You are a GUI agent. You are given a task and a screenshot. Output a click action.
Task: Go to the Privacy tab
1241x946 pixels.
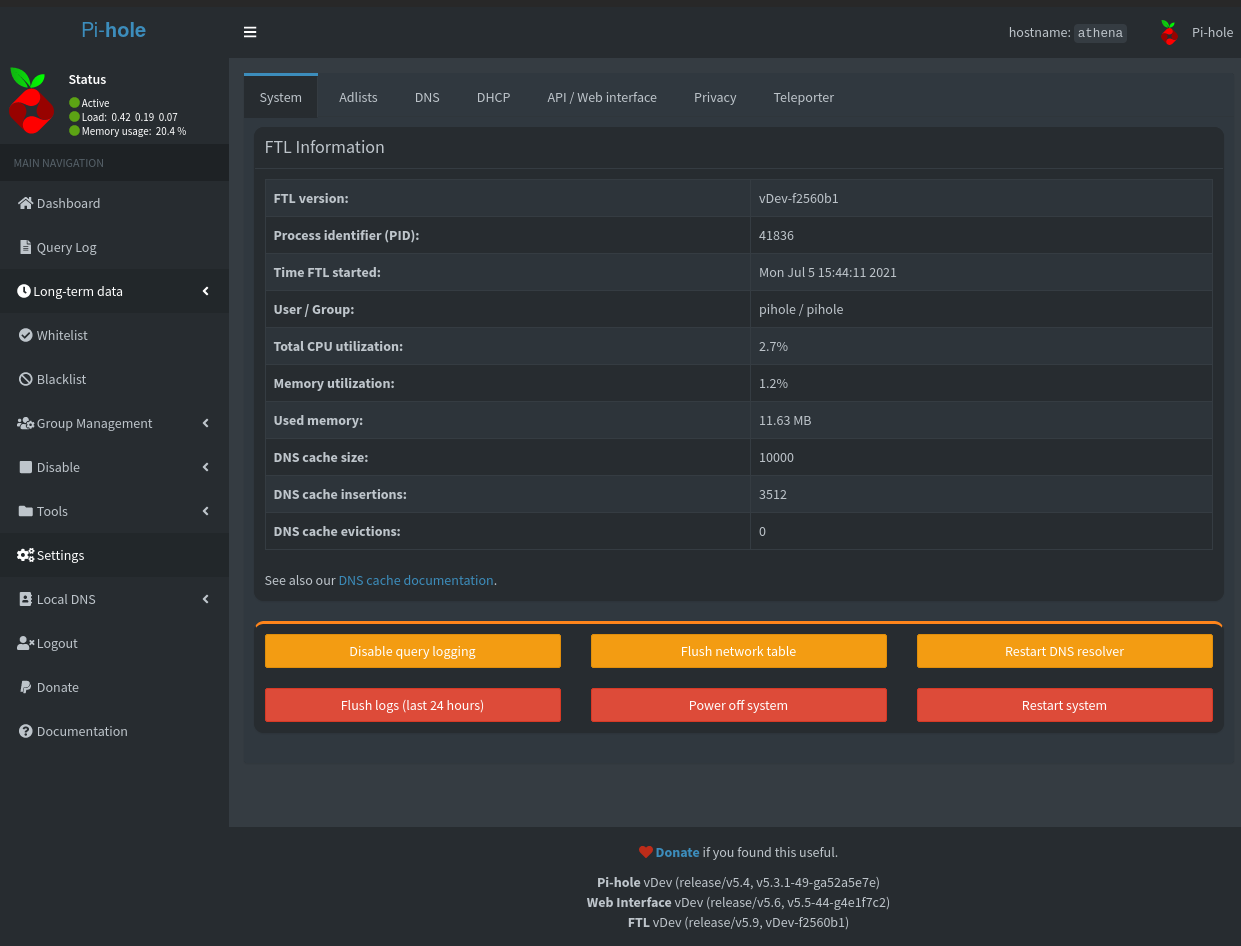click(x=715, y=97)
